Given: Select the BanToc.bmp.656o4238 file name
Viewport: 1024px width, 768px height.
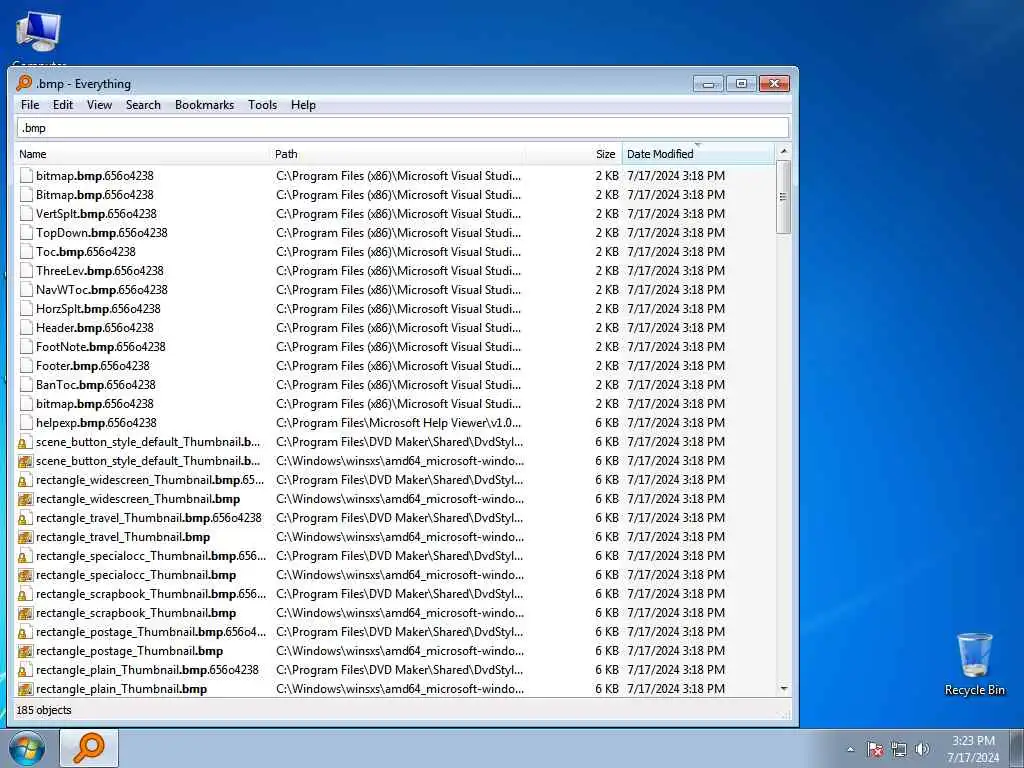Looking at the screenshot, I should [95, 385].
